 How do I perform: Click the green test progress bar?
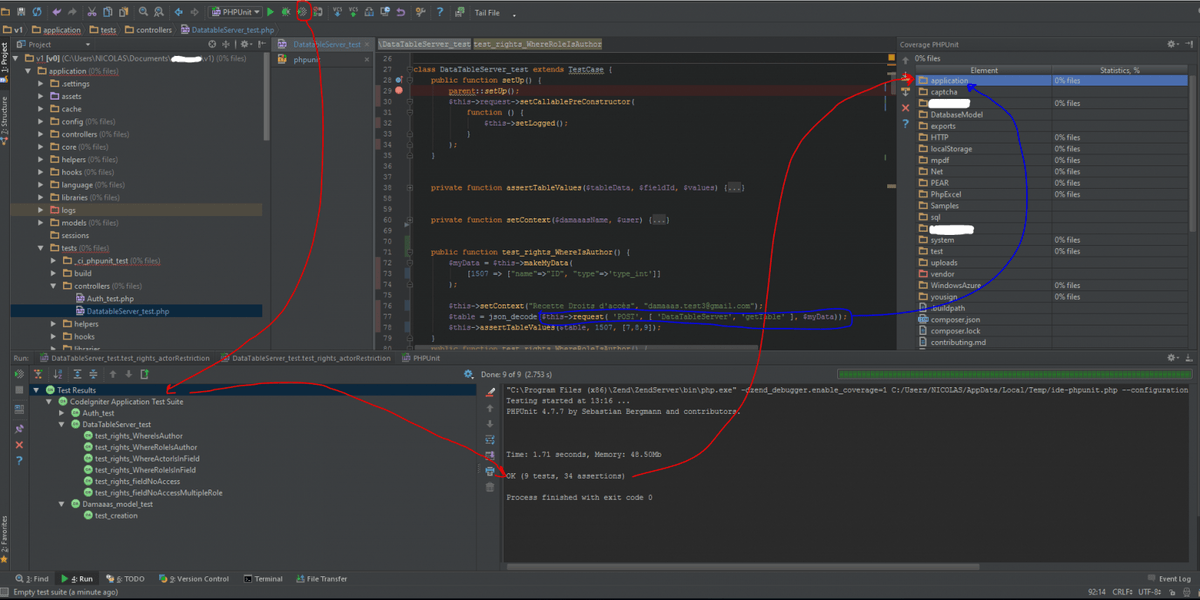point(1014,374)
